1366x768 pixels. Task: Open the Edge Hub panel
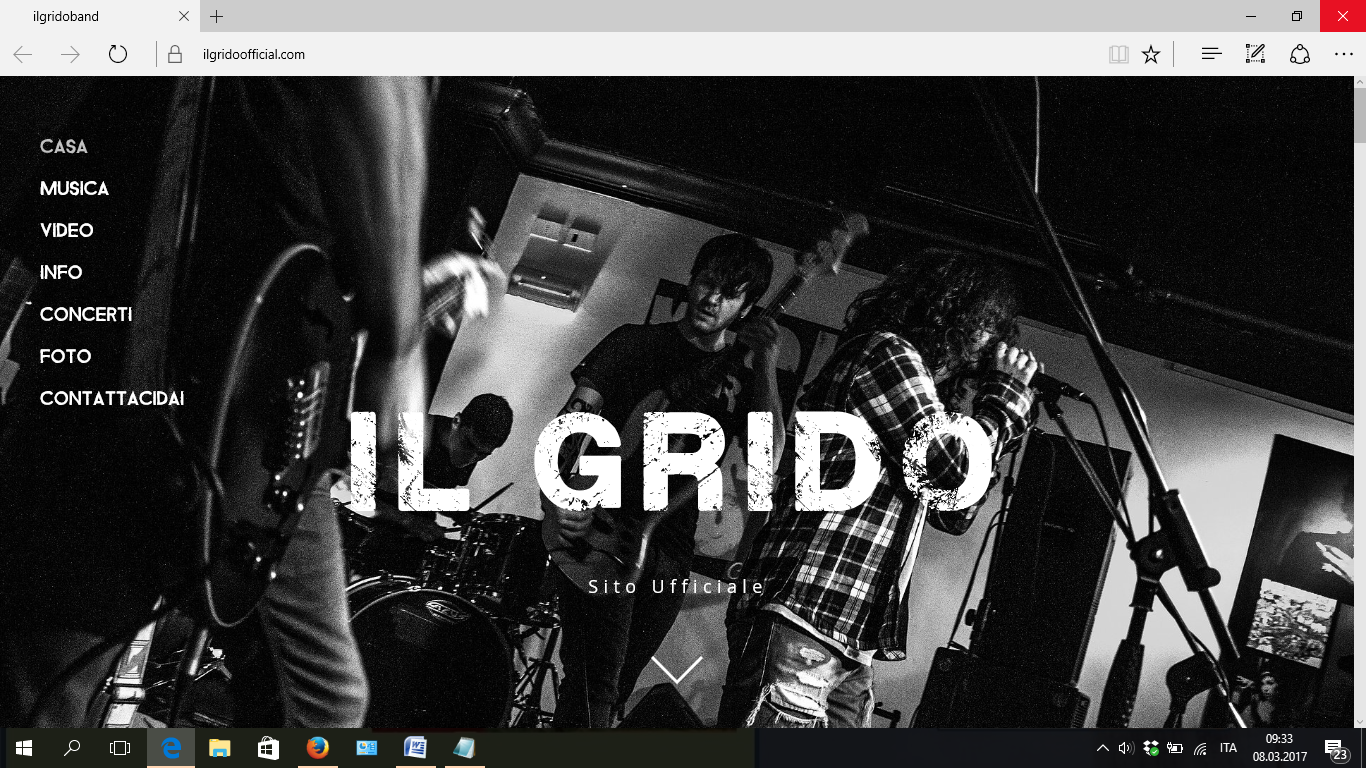[x=1211, y=54]
